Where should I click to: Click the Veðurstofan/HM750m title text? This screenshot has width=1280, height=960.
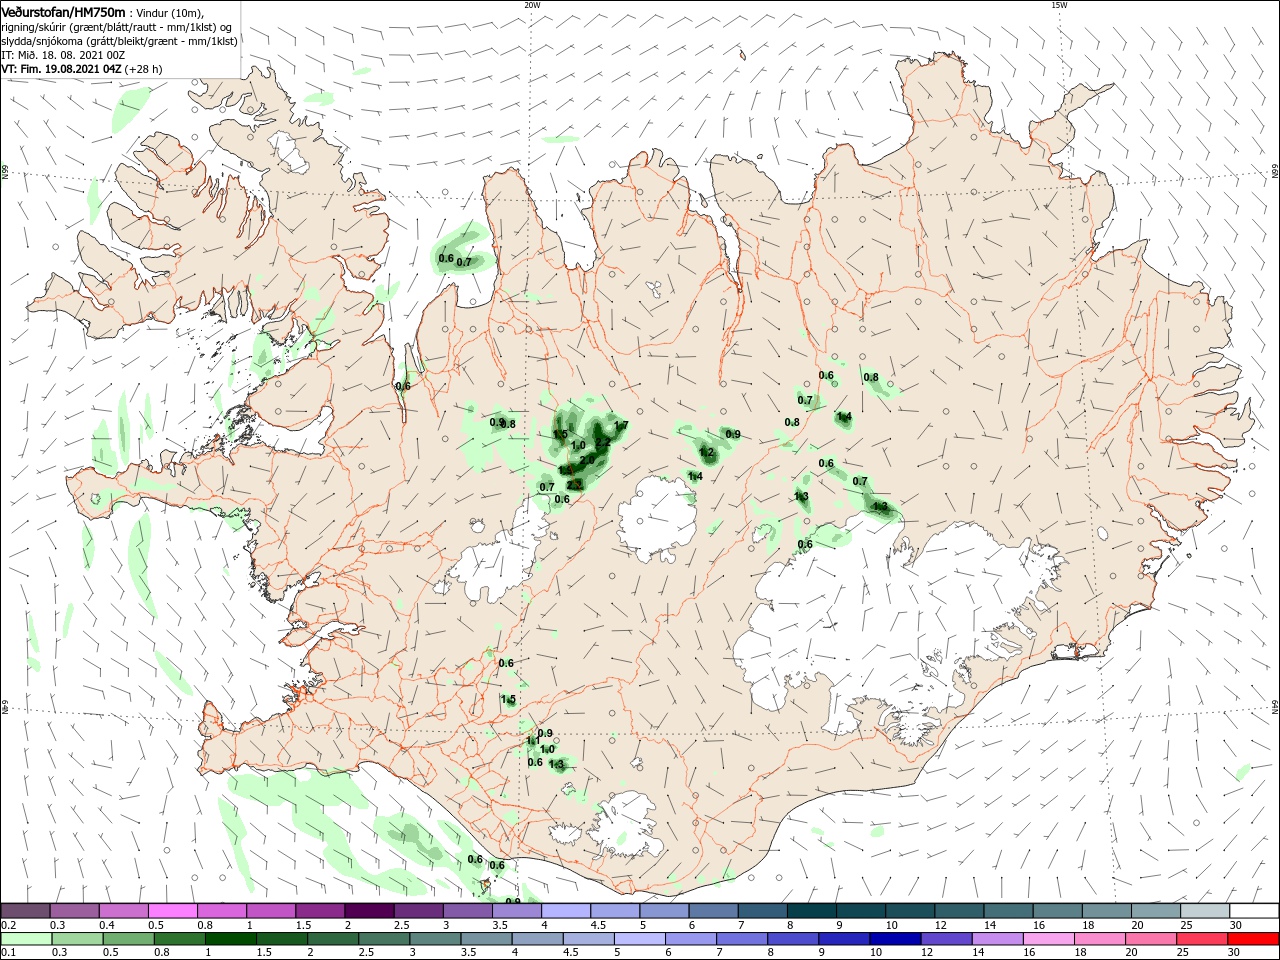click(63, 11)
